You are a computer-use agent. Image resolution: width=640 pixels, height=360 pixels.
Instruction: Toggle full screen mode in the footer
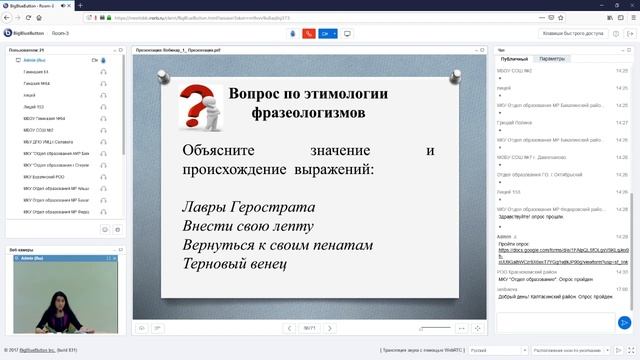[x=631, y=350]
